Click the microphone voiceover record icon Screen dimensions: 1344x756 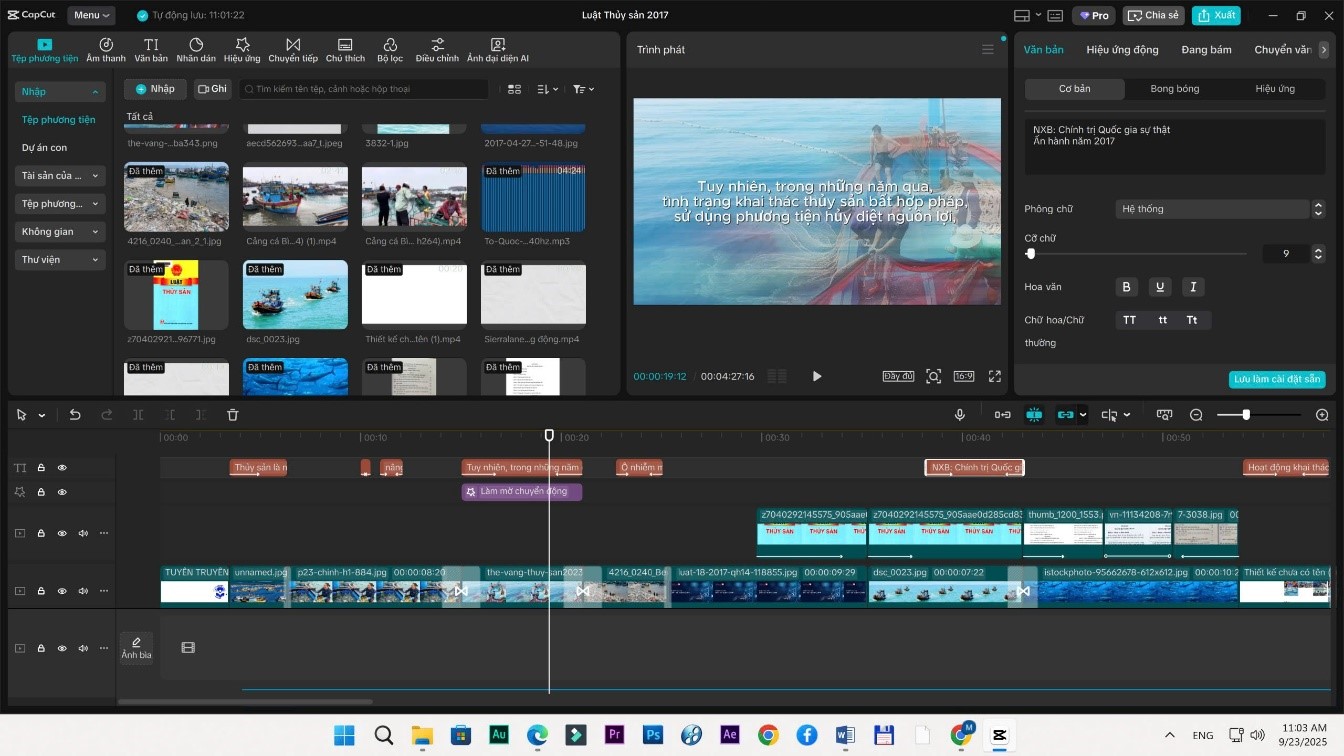pyautogui.click(x=960, y=415)
